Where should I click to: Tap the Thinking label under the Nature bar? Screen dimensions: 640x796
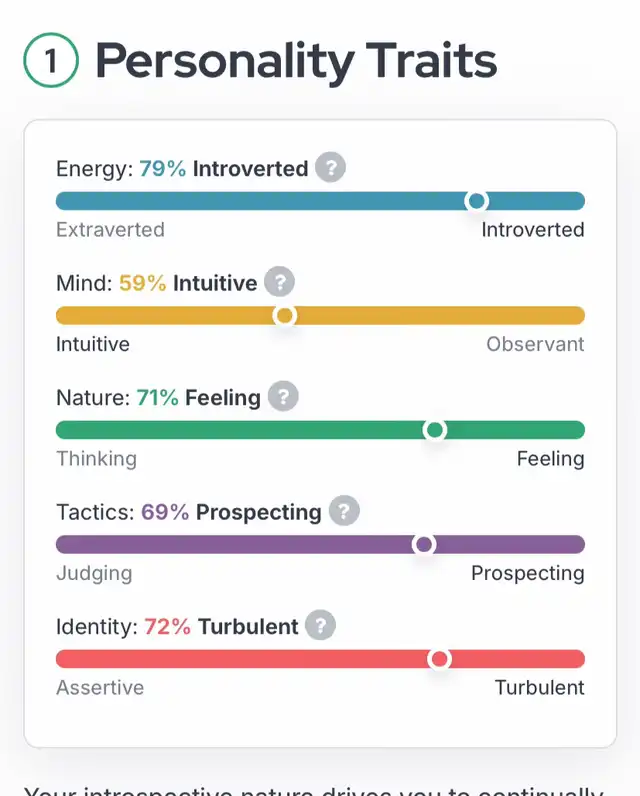tap(96, 459)
